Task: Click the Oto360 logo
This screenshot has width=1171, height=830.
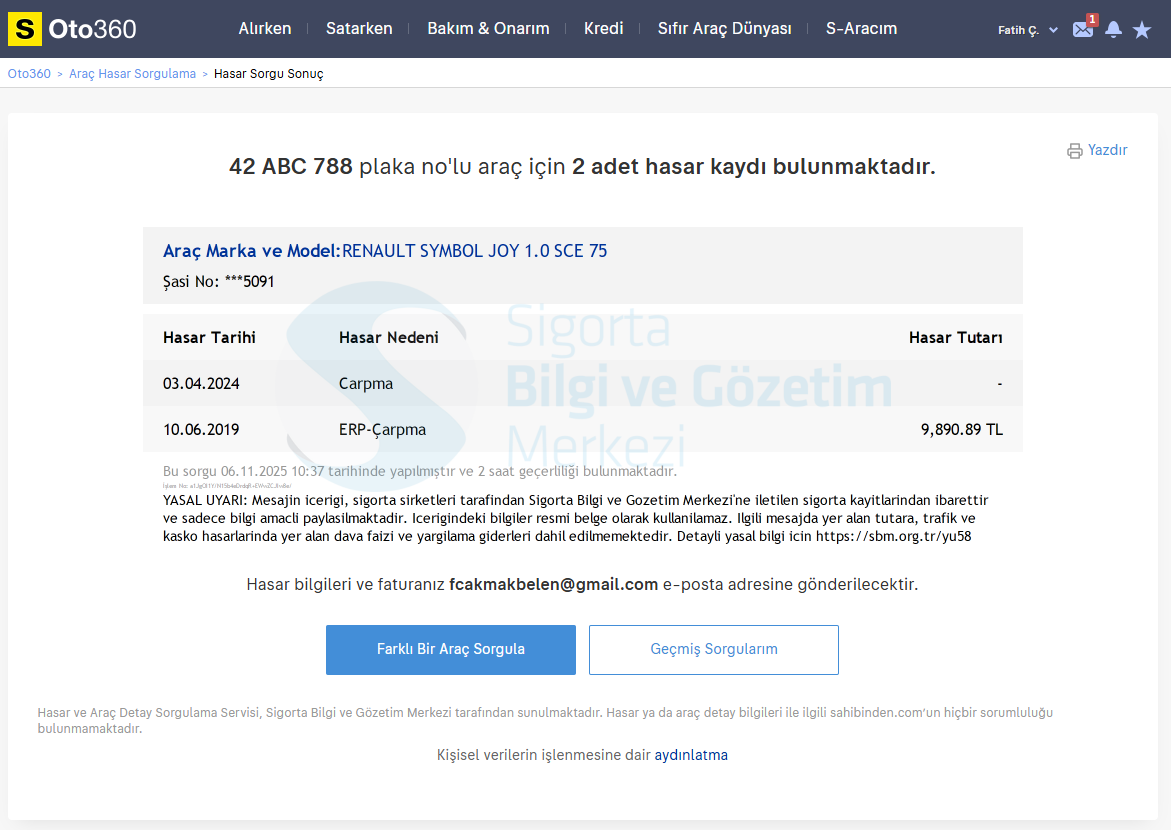Action: click(72, 29)
